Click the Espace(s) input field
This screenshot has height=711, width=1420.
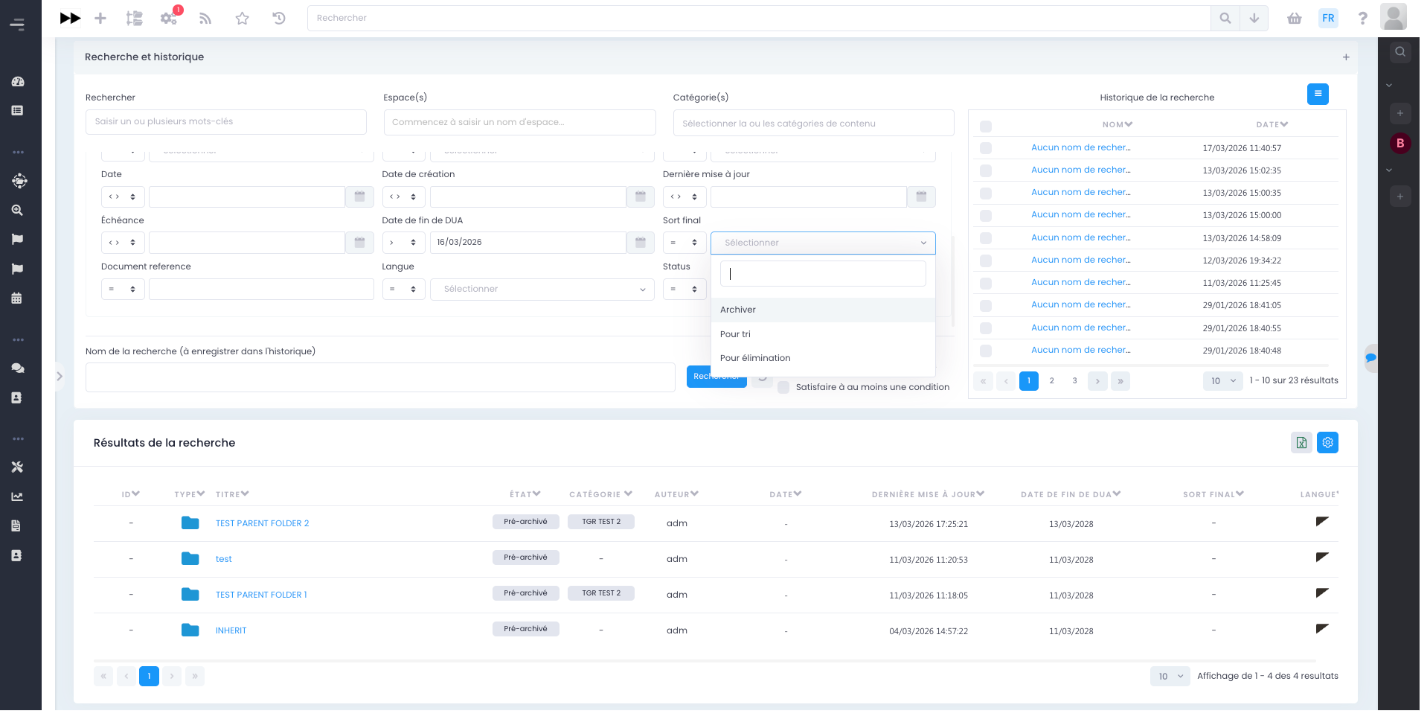[x=520, y=122]
